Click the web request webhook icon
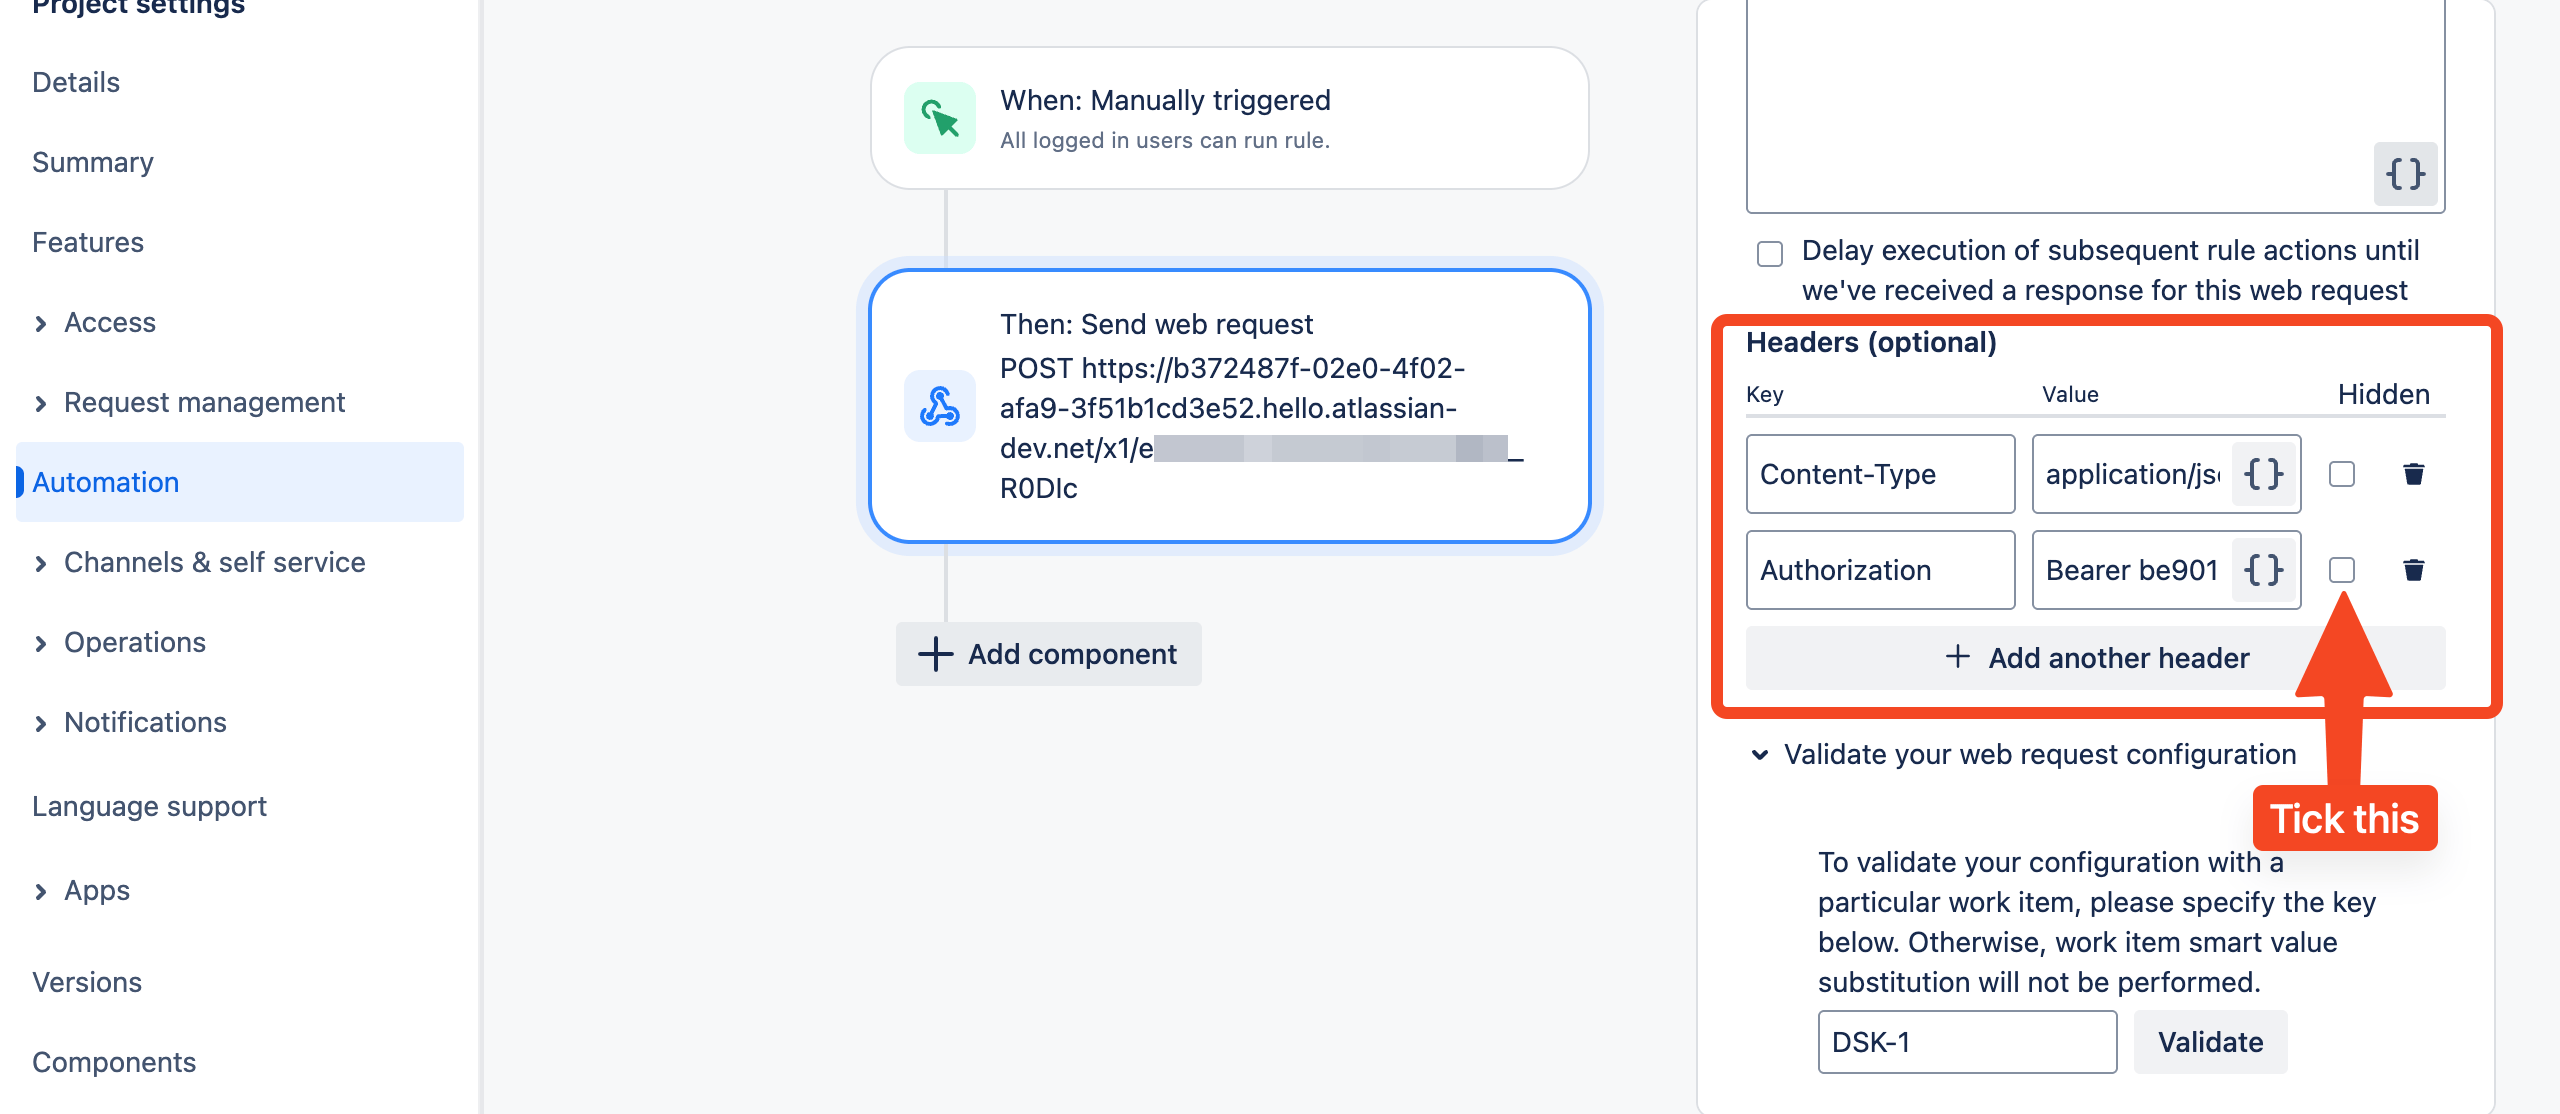Screen dimensions: 2560x1114 (940, 406)
